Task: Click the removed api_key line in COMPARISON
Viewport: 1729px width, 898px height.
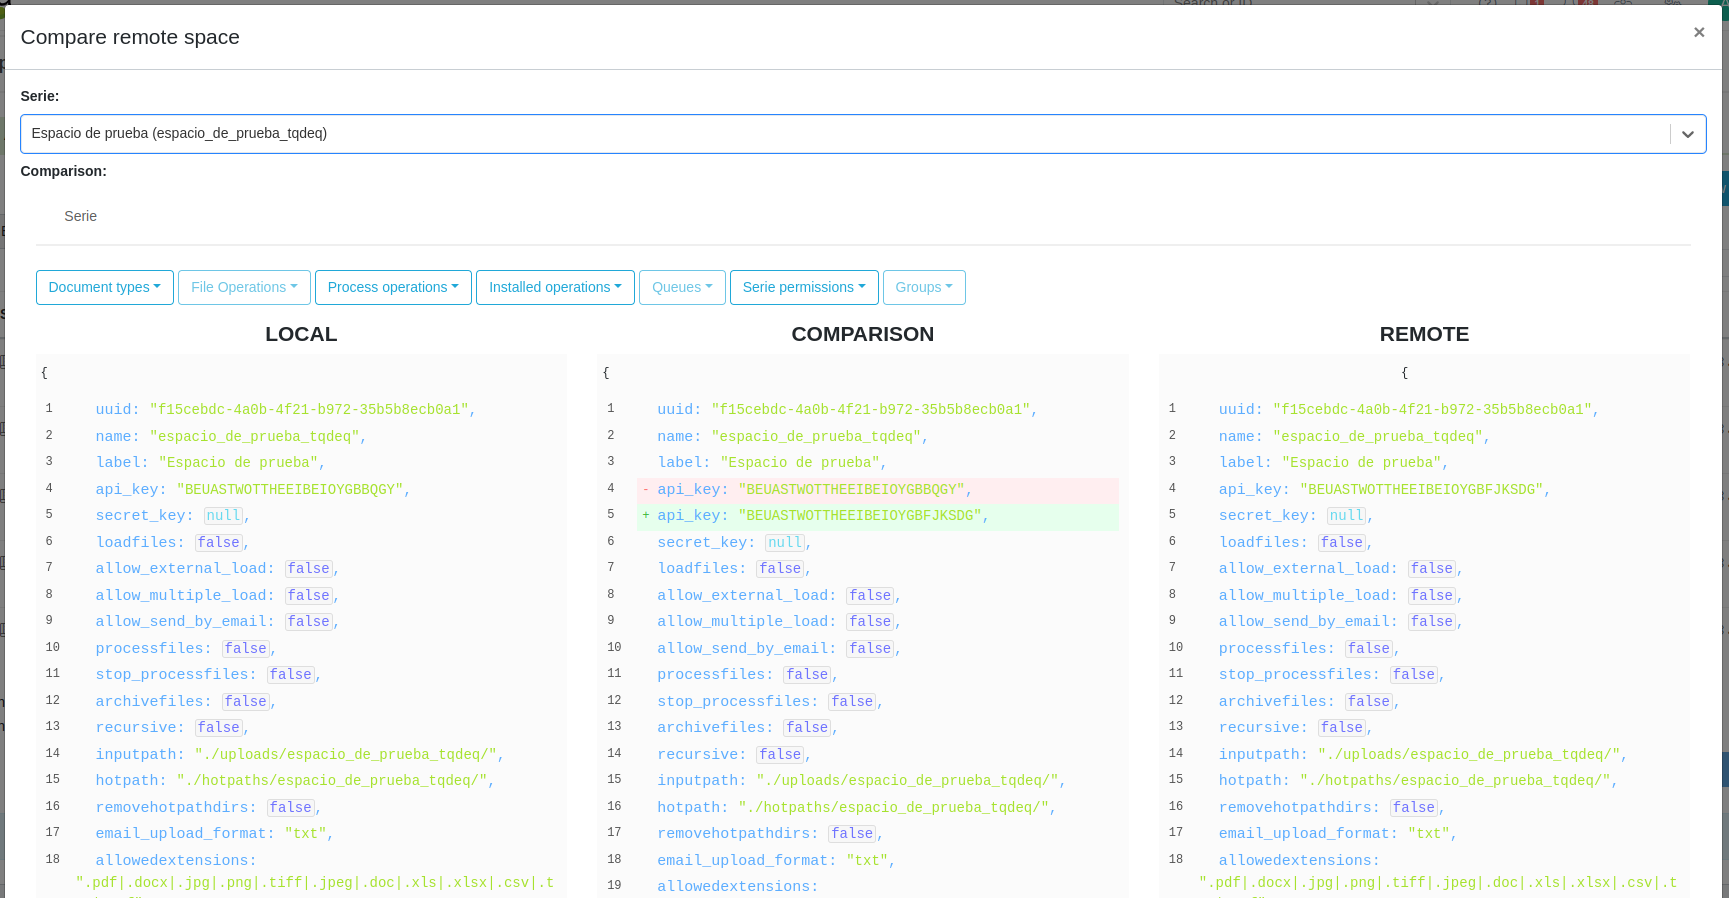Action: [x=877, y=490]
